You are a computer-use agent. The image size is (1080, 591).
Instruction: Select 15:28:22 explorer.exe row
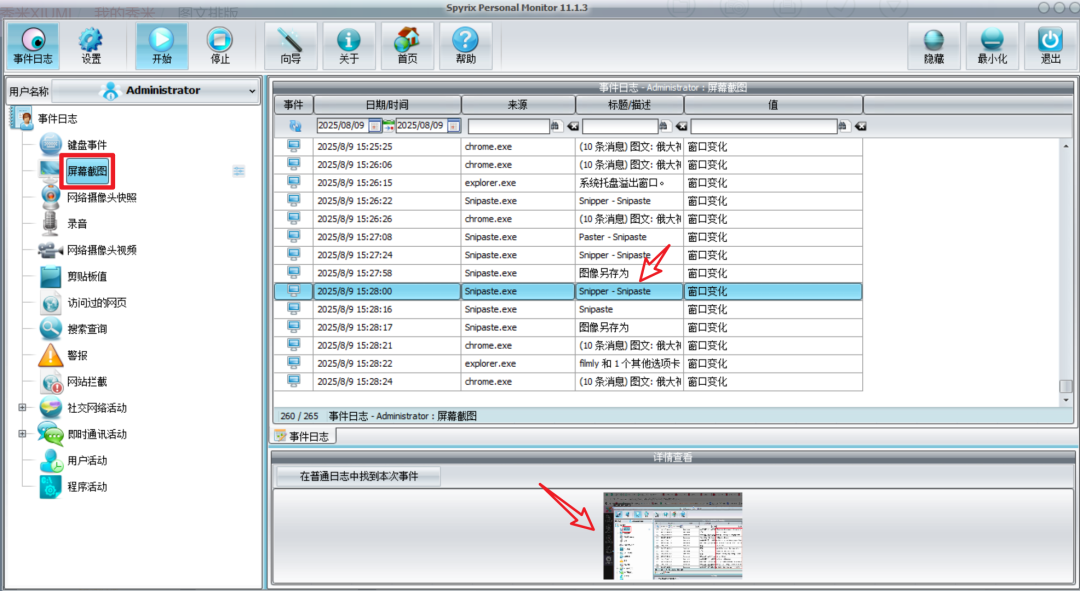click(x=568, y=364)
